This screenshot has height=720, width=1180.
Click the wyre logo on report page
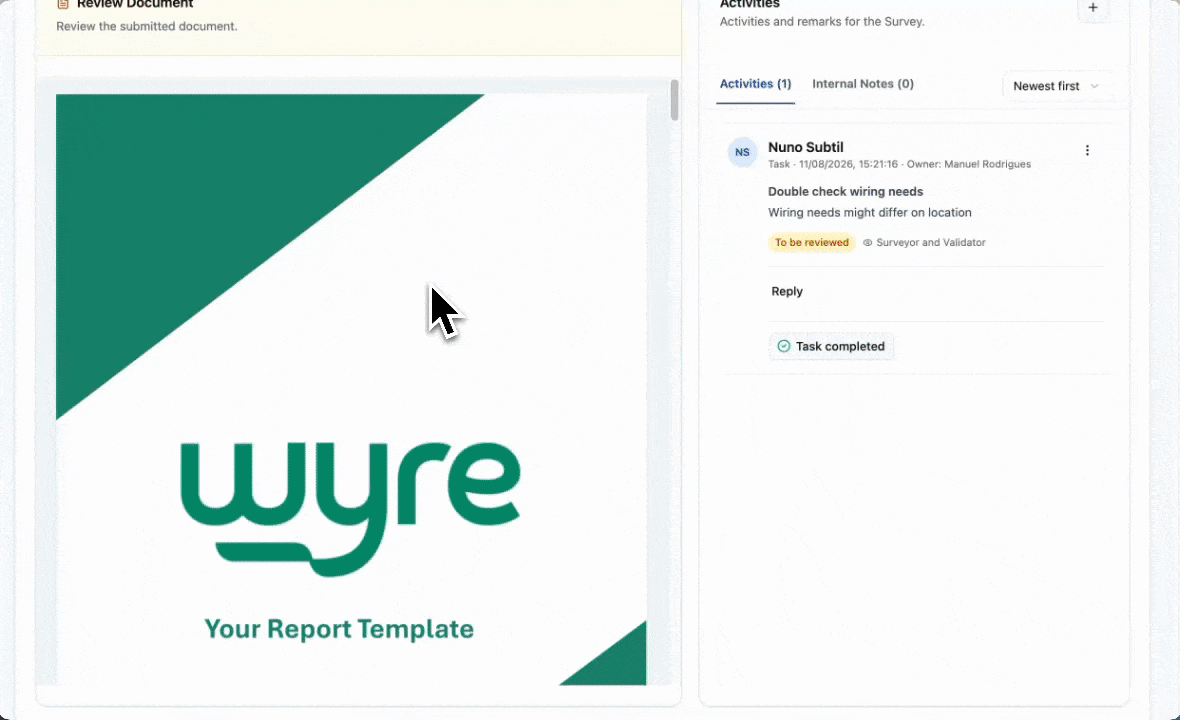[x=350, y=508]
